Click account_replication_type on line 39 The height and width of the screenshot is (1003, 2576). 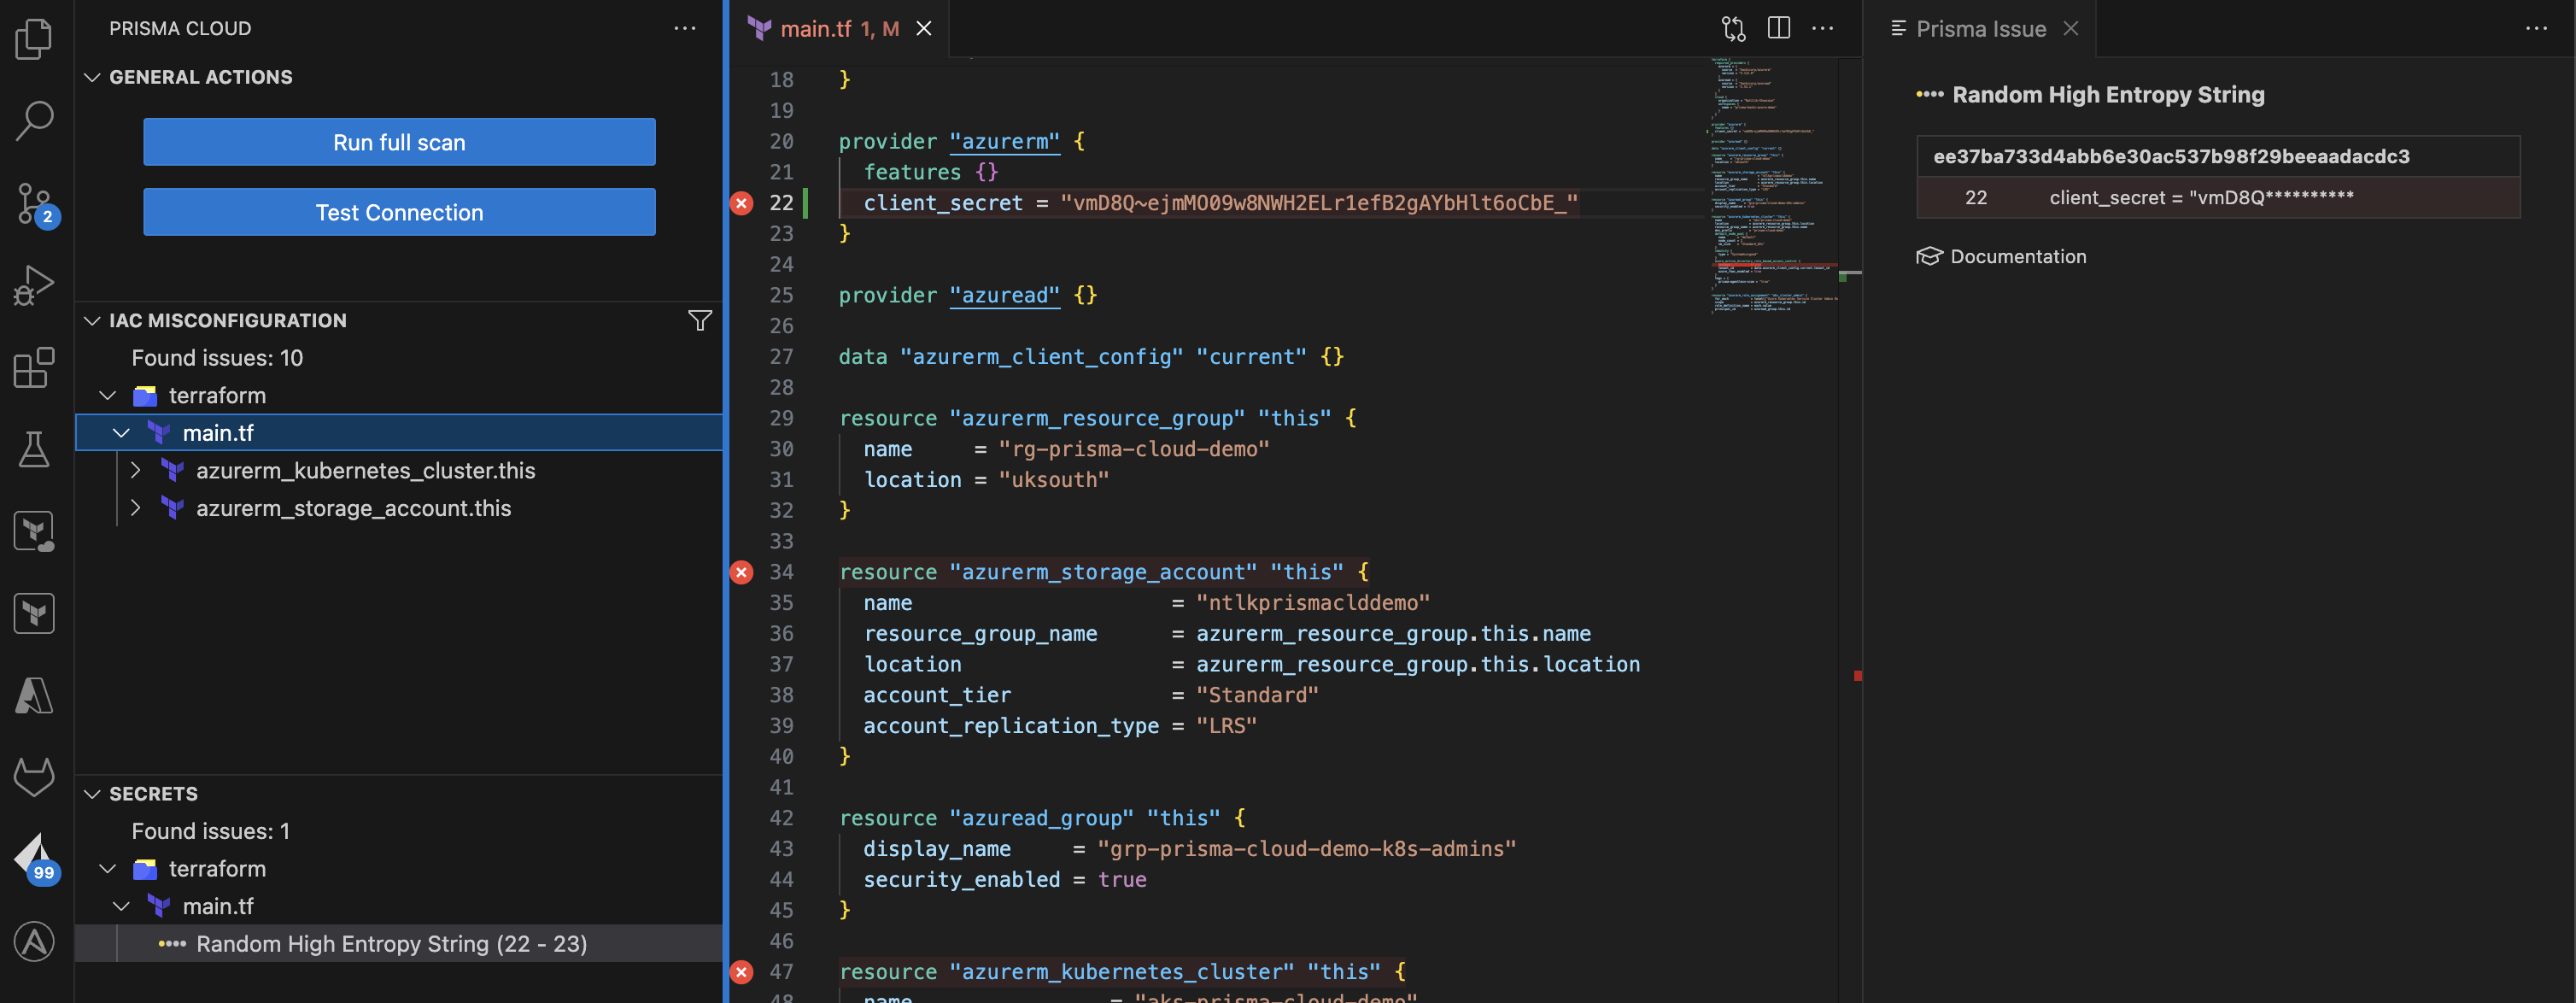point(1010,726)
